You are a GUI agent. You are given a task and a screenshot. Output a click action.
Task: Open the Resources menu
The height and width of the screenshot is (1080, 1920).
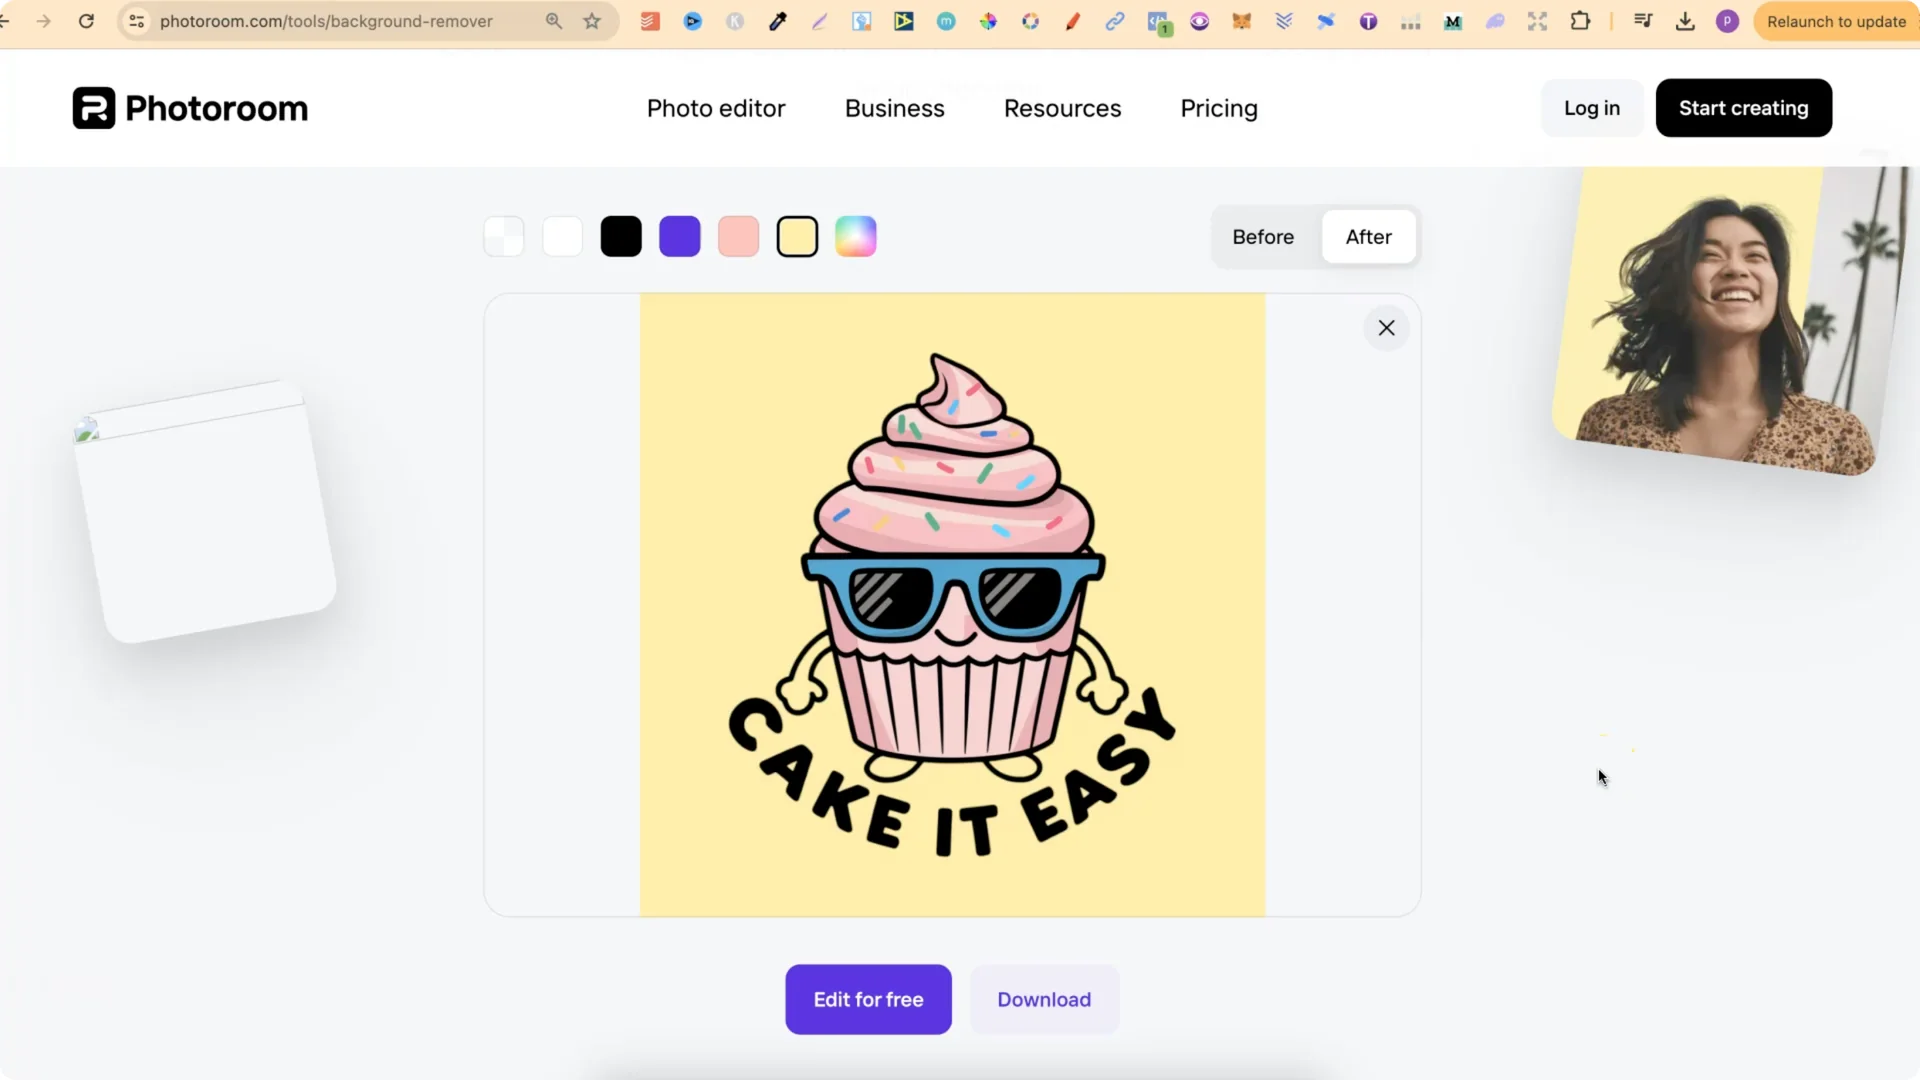click(1062, 108)
